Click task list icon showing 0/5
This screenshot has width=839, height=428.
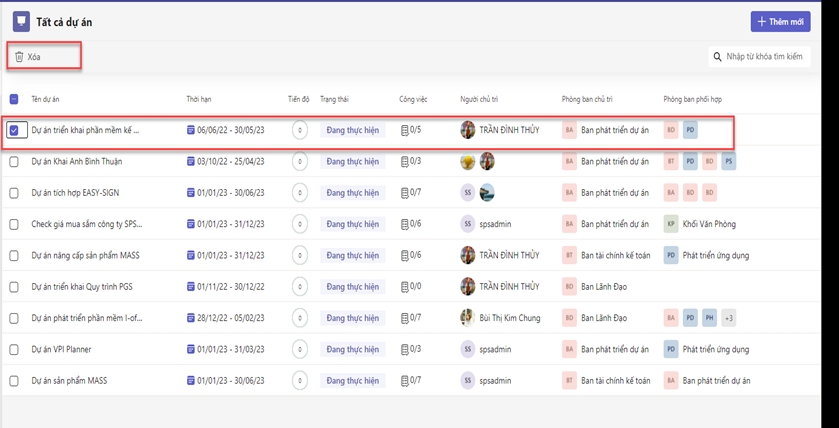point(404,130)
